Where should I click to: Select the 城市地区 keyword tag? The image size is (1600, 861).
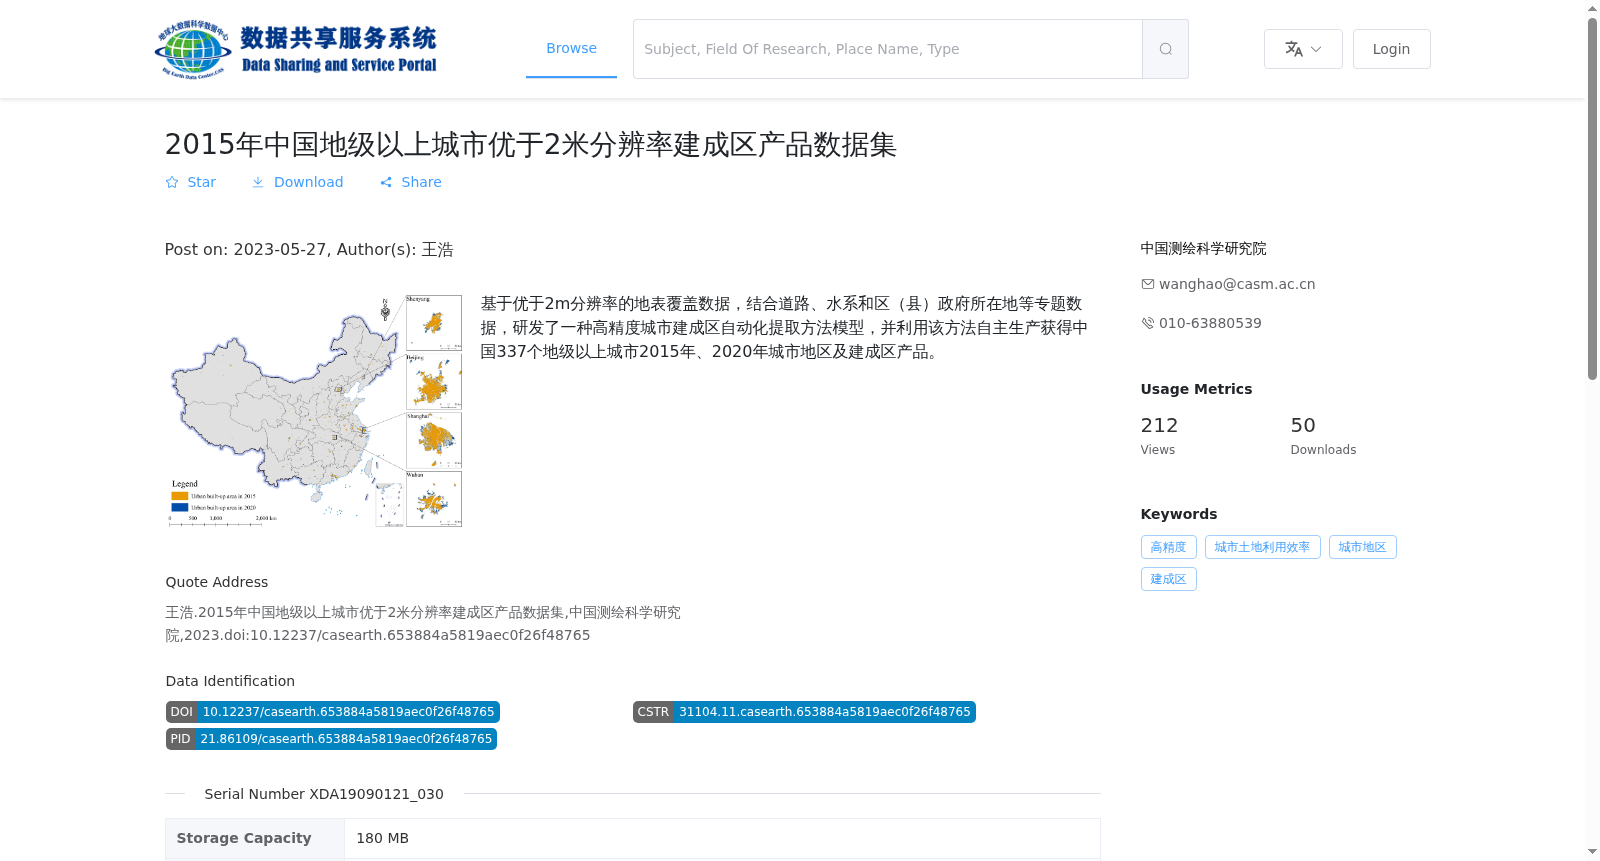tap(1362, 547)
